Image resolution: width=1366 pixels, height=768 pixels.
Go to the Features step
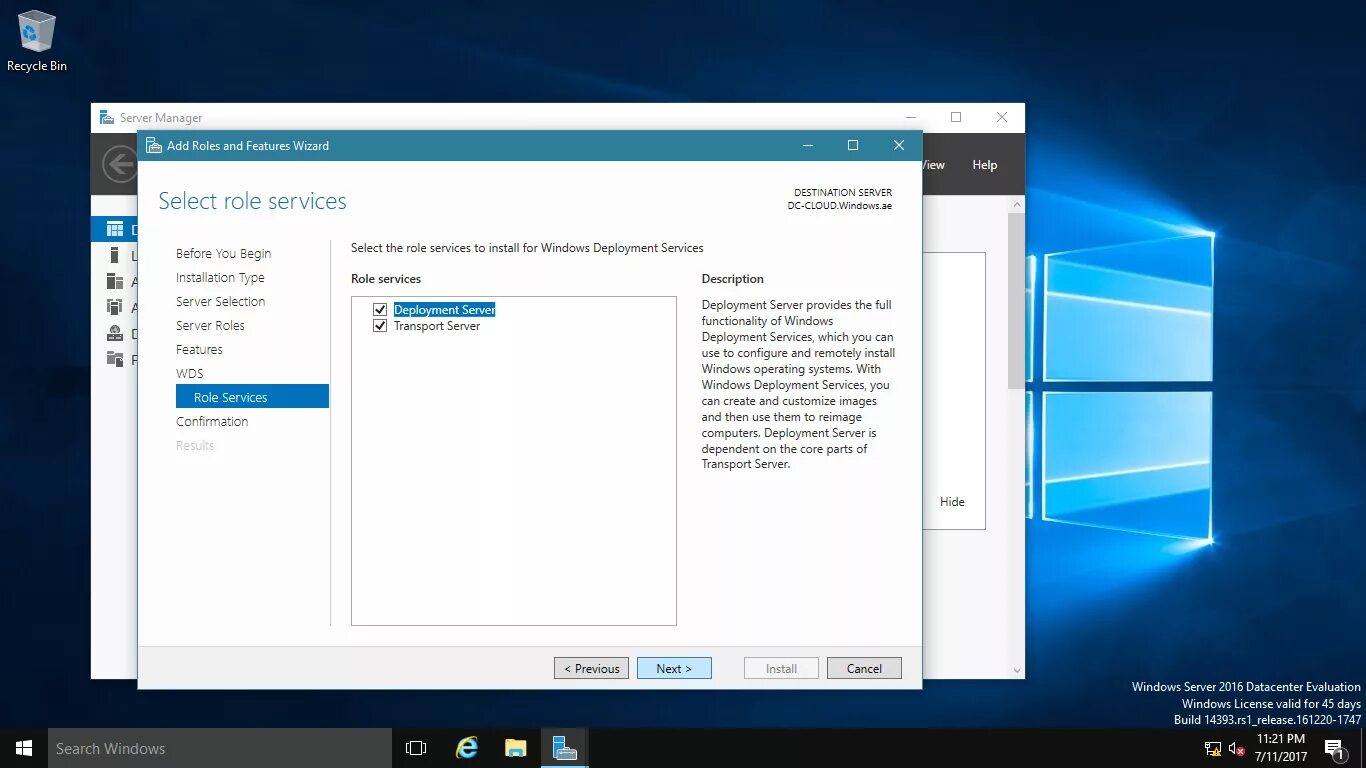[199, 350]
